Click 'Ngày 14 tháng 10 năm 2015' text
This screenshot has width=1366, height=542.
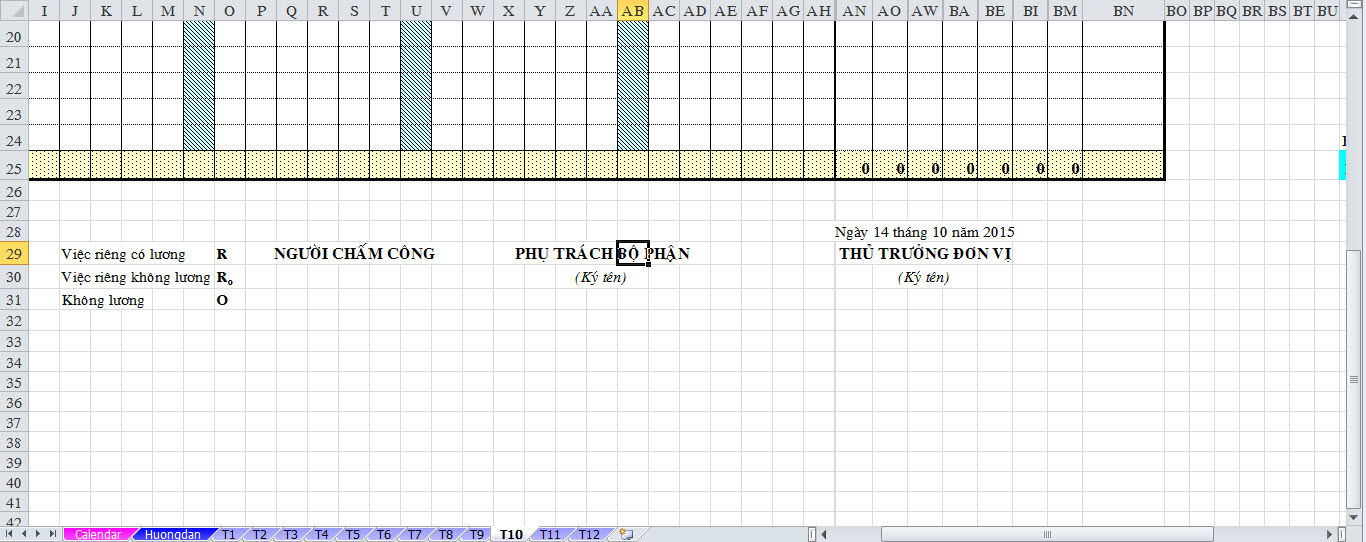click(924, 232)
